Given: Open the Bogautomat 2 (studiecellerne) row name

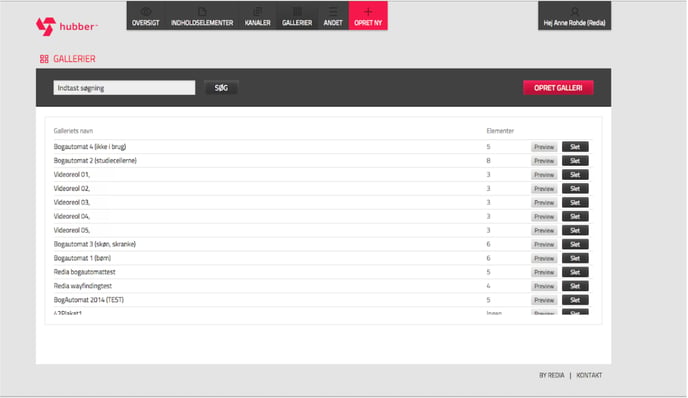Looking at the screenshot, I should (95, 161).
